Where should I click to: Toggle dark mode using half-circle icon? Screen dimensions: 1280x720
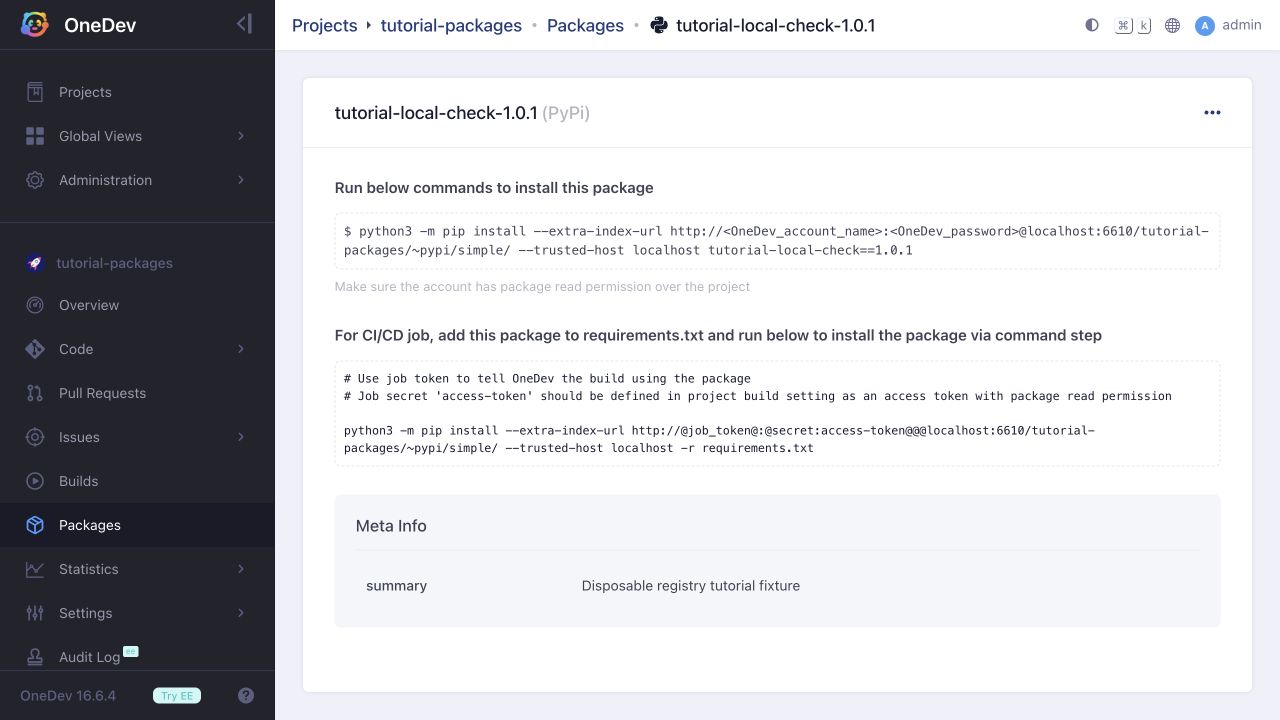[x=1092, y=25]
